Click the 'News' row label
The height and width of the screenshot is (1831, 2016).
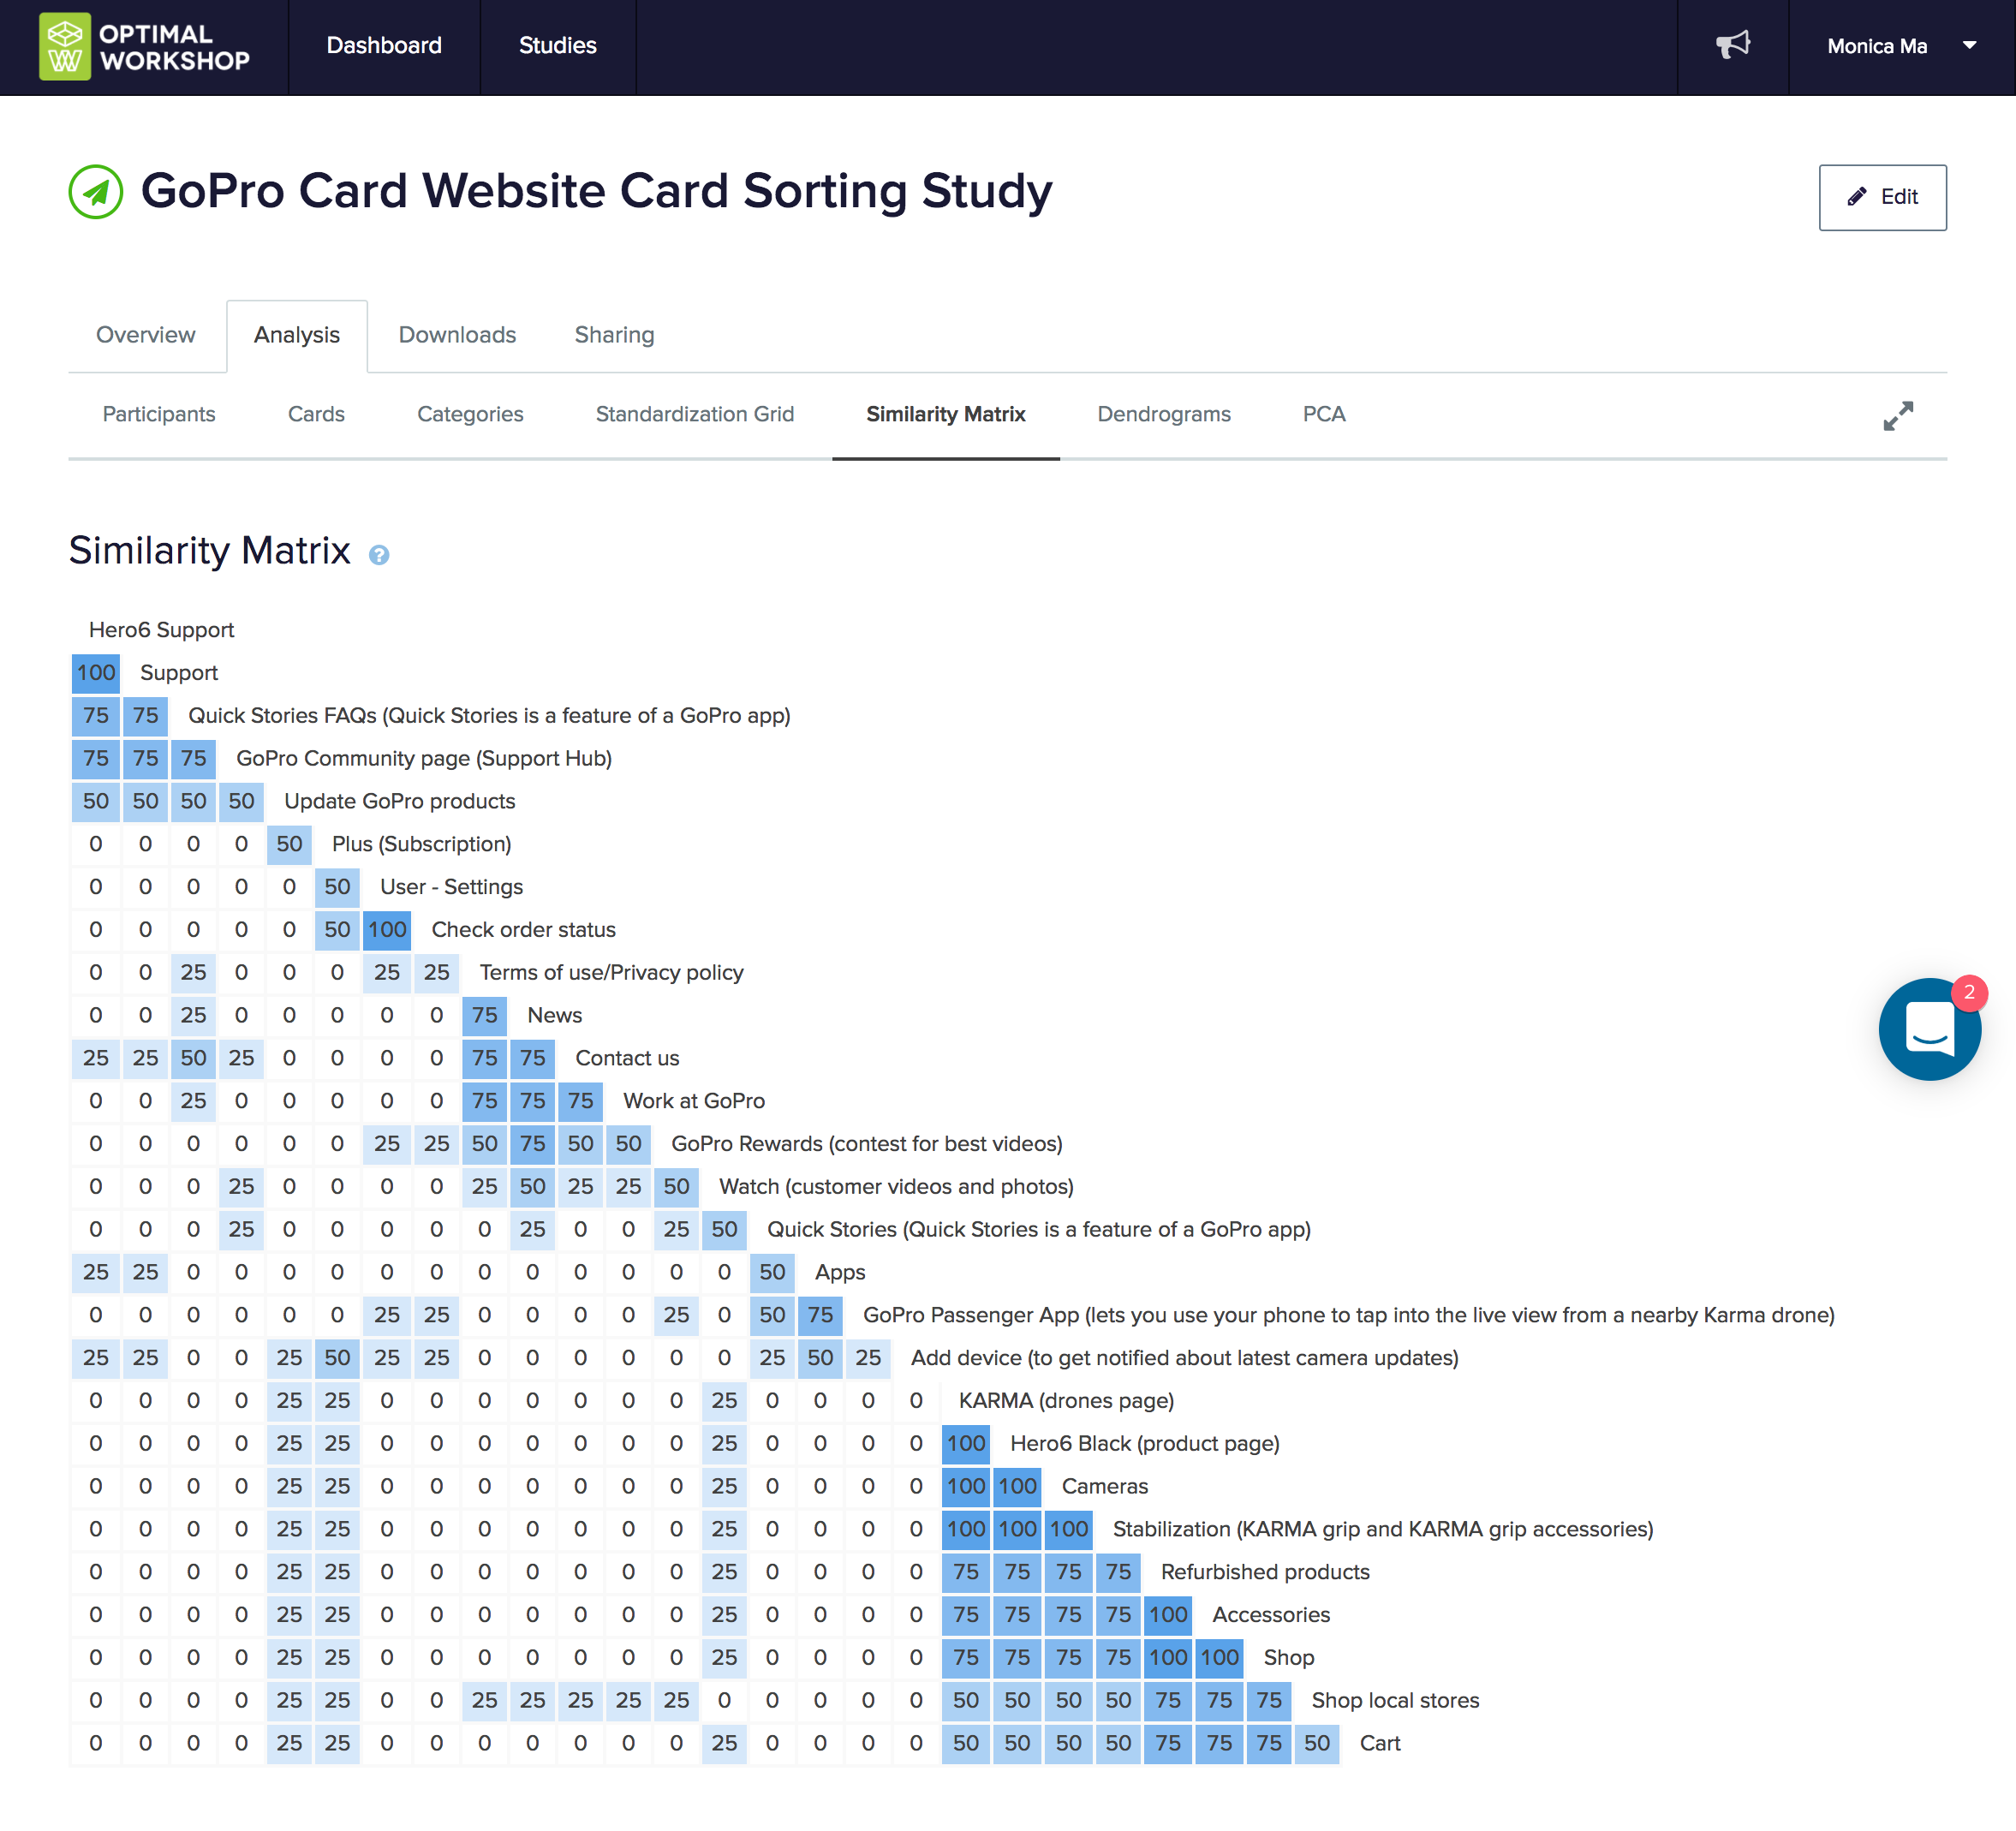[555, 1015]
